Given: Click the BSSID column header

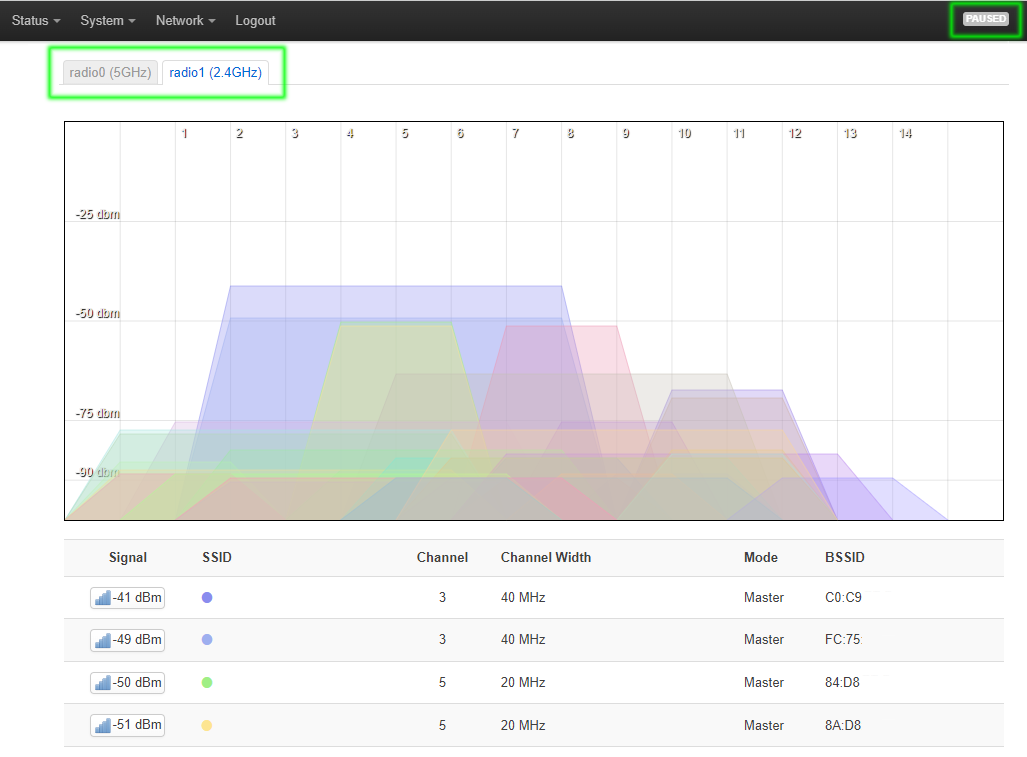Looking at the screenshot, I should pos(844,557).
